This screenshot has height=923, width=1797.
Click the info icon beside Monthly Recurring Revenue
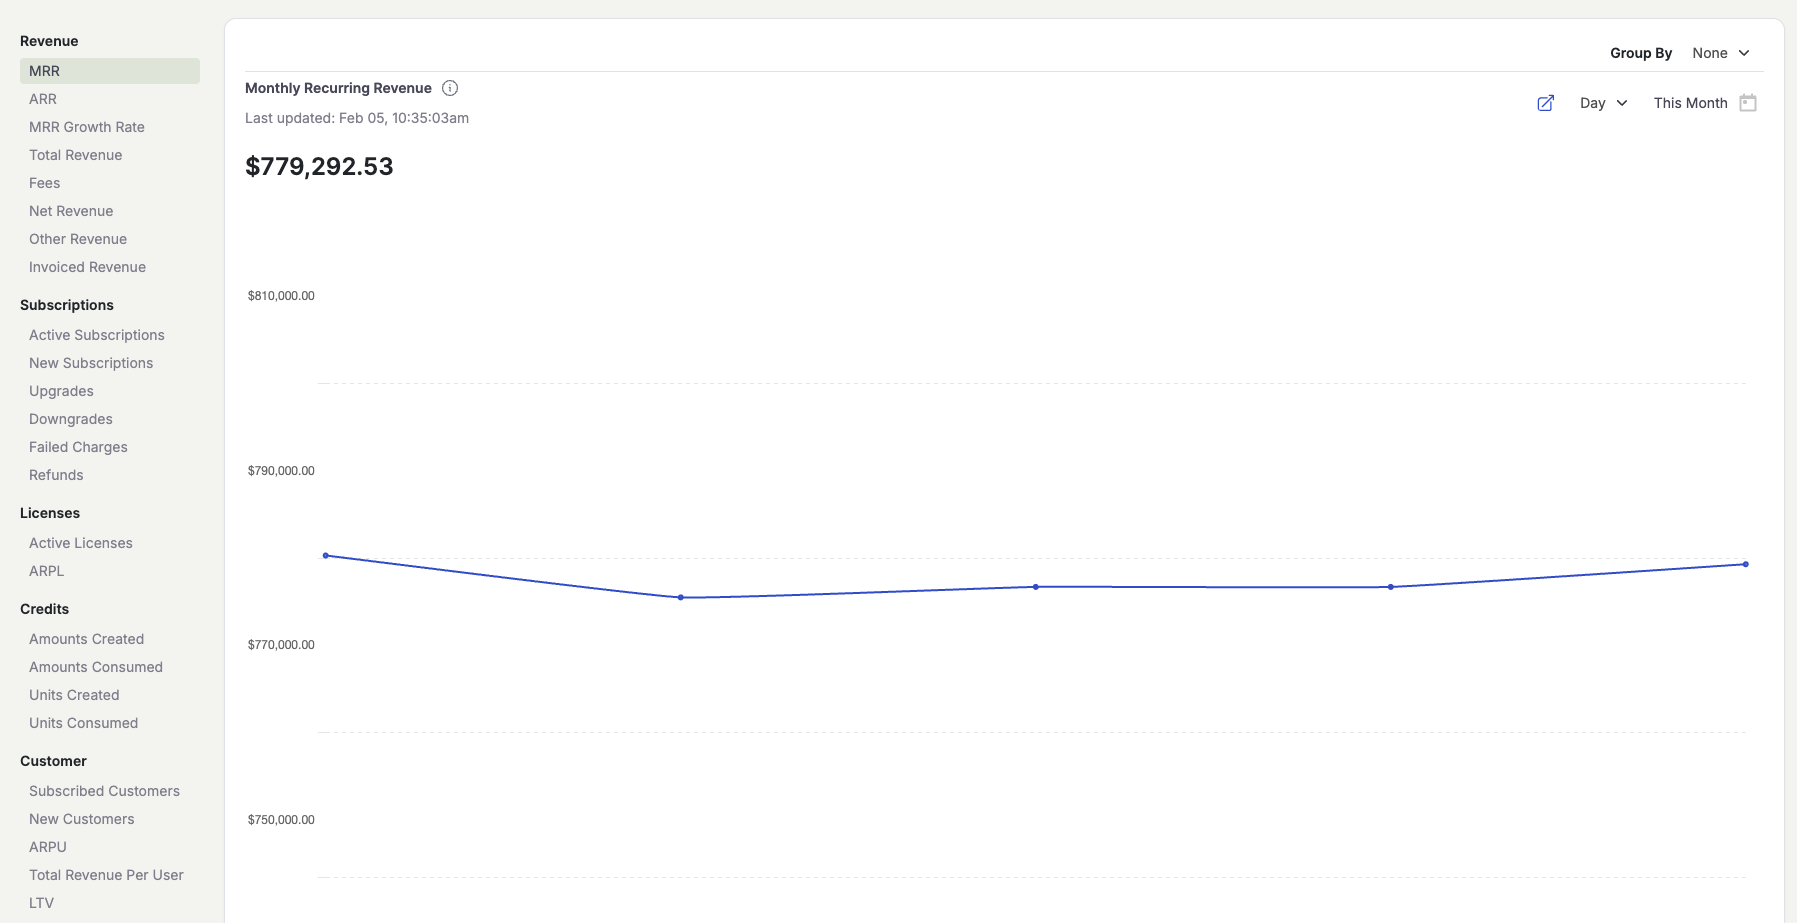coord(450,88)
